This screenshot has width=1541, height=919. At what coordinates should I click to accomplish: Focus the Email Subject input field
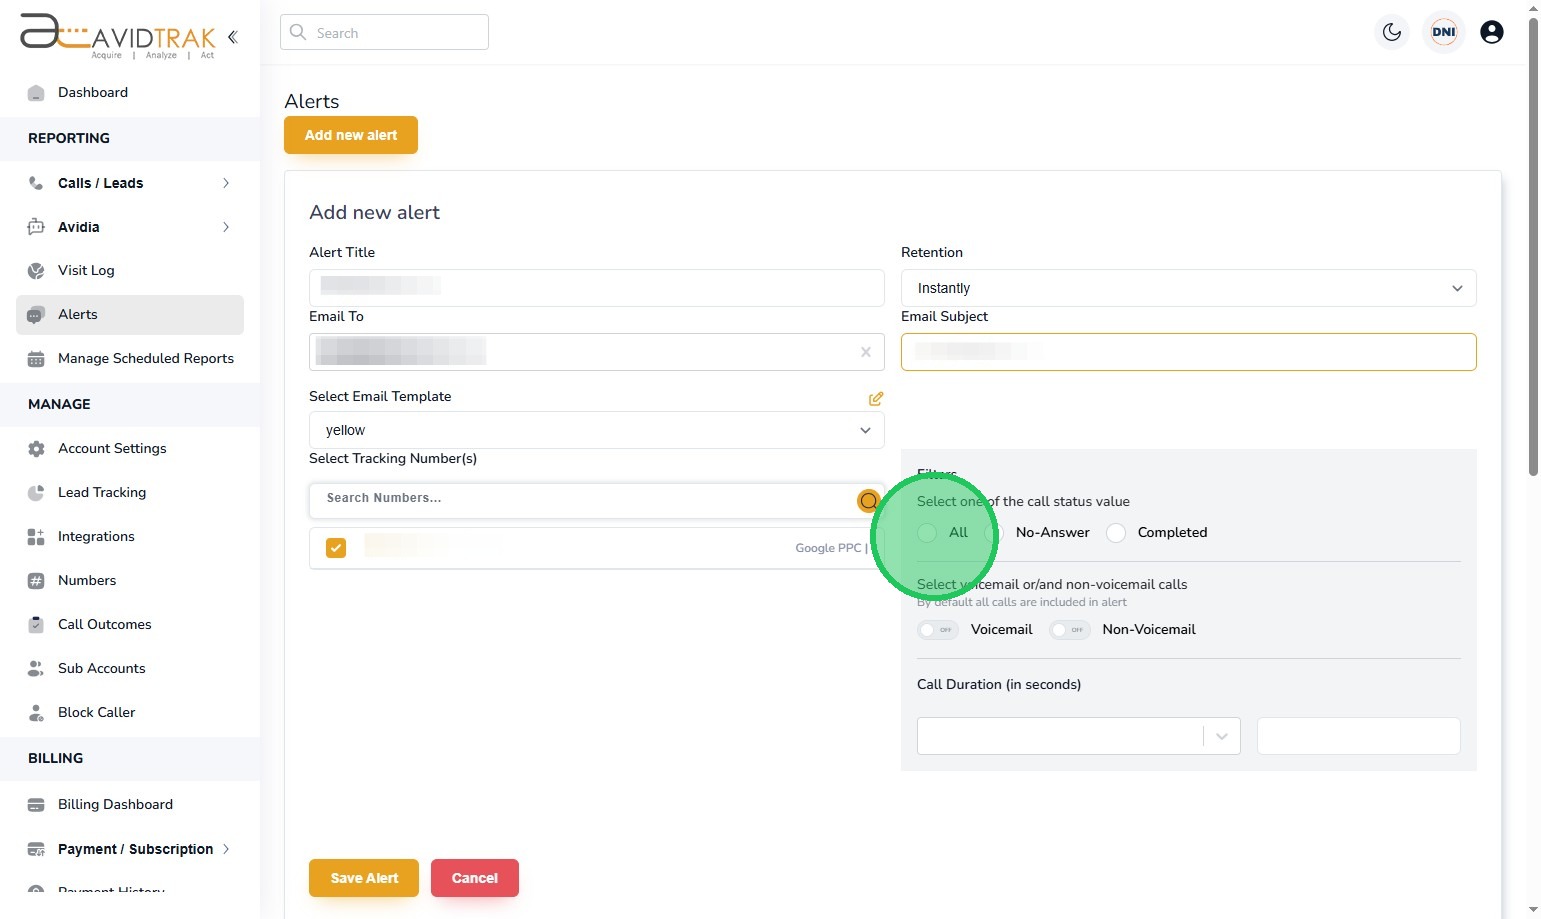coord(1189,352)
